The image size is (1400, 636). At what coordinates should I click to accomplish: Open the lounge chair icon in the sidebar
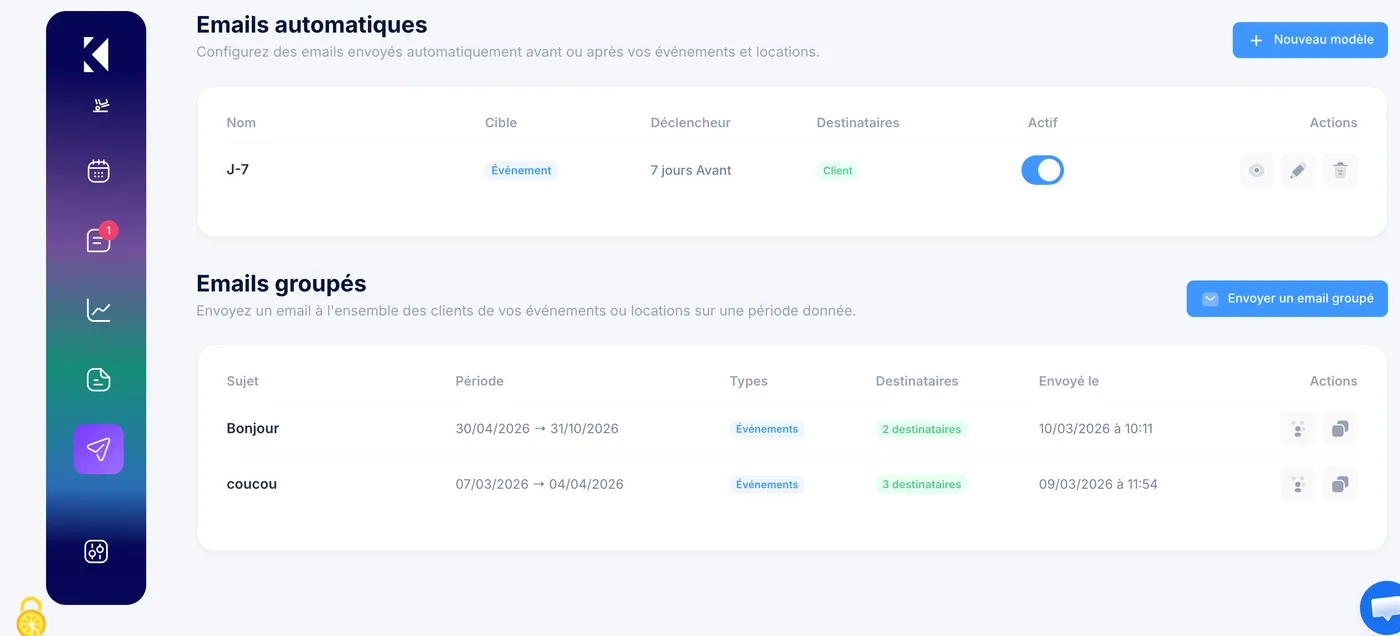101,105
